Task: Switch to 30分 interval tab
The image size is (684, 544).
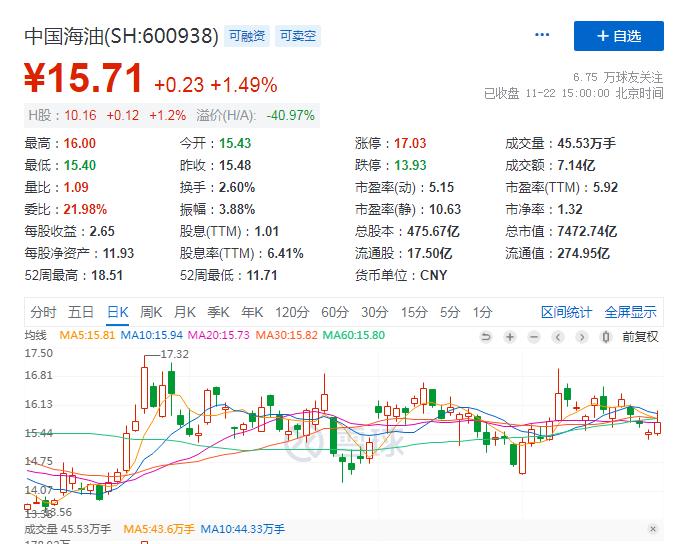Action: pyautogui.click(x=375, y=312)
